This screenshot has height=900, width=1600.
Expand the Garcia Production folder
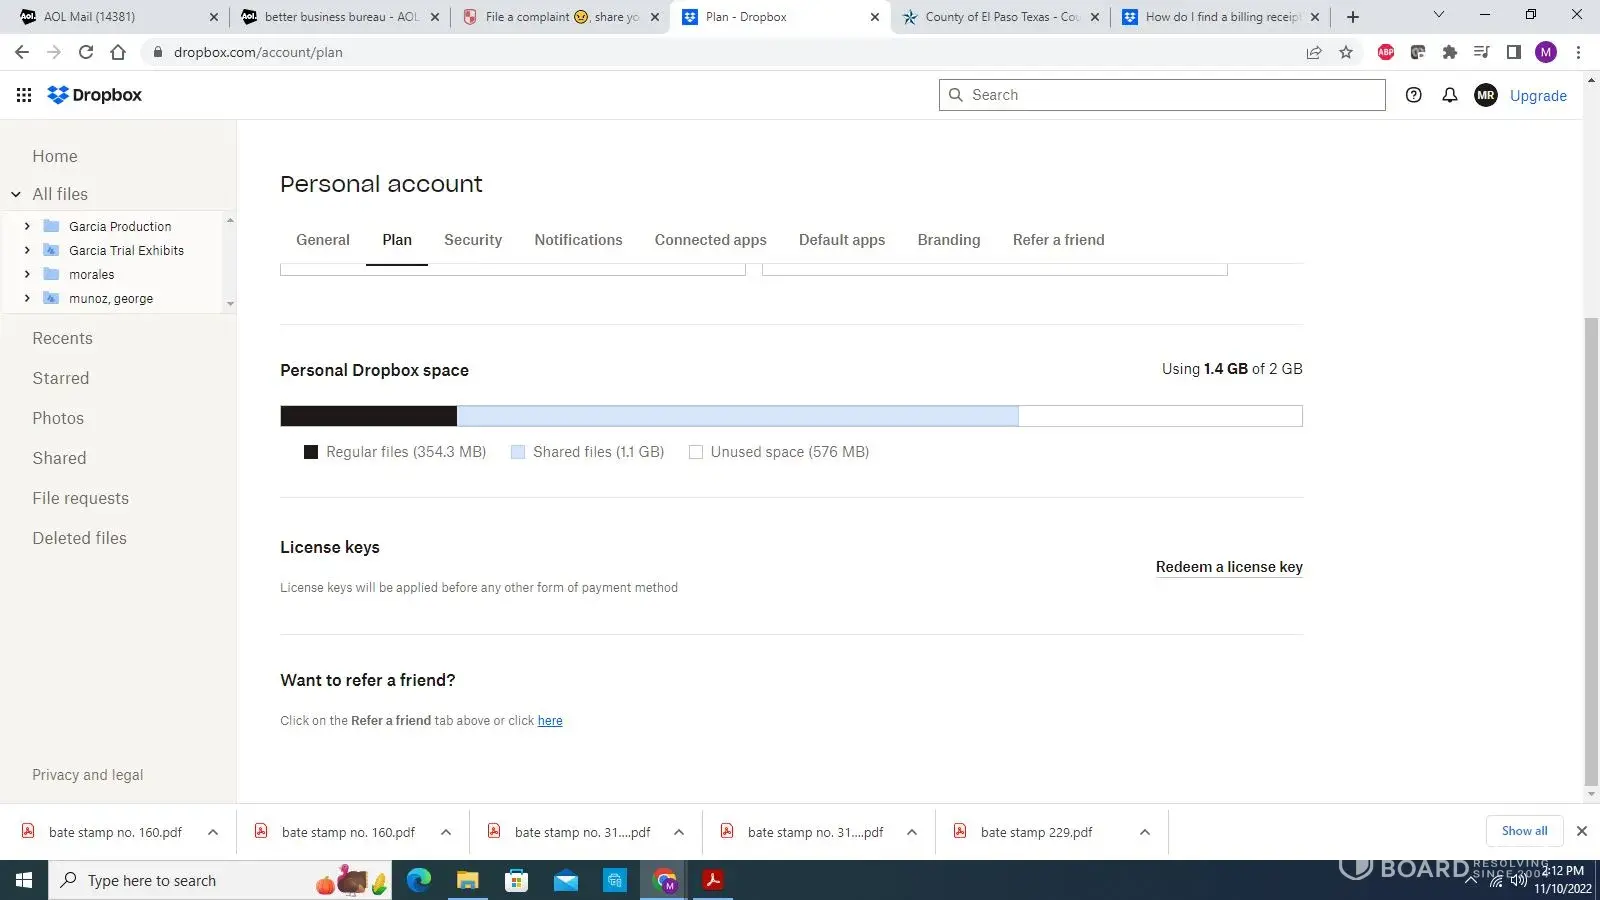pyautogui.click(x=27, y=227)
